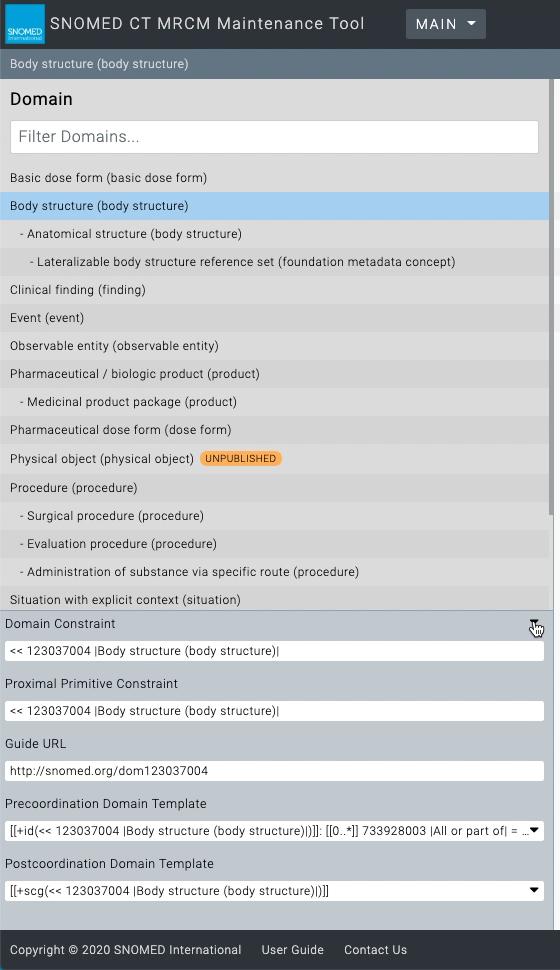Select Medicinal product package (product) domain
Viewport: 560px width, 970px height.
click(274, 402)
